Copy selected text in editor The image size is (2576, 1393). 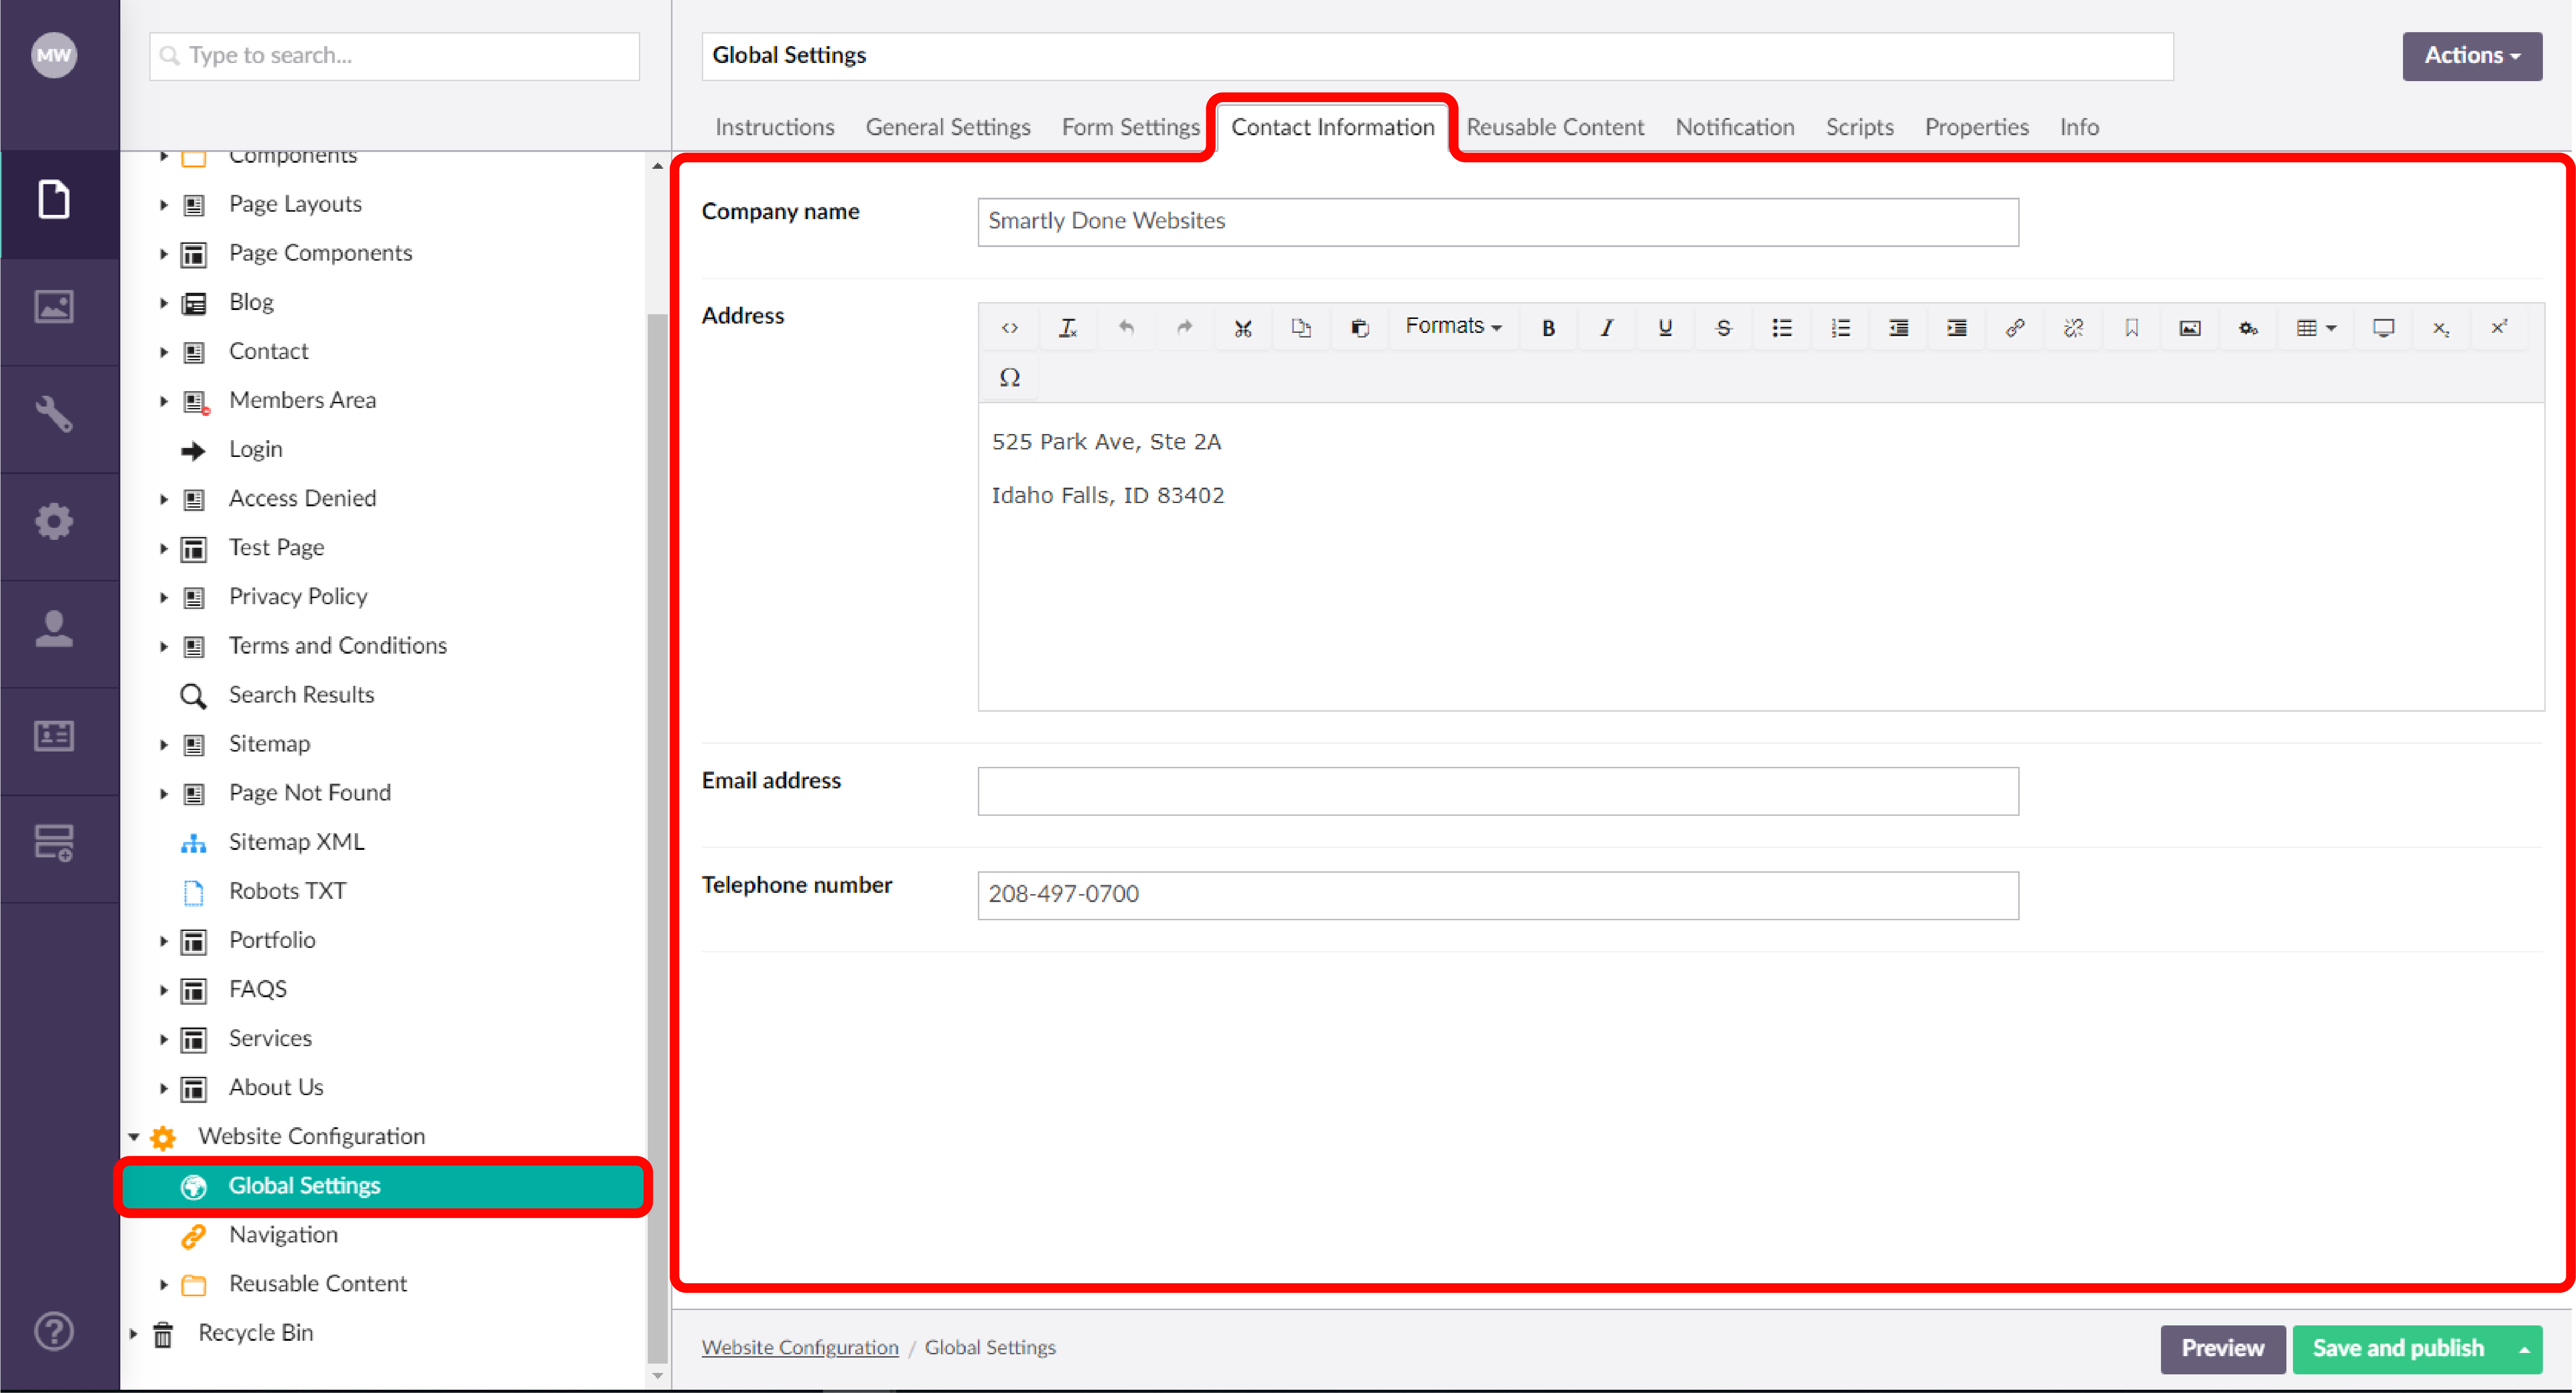tap(1301, 328)
